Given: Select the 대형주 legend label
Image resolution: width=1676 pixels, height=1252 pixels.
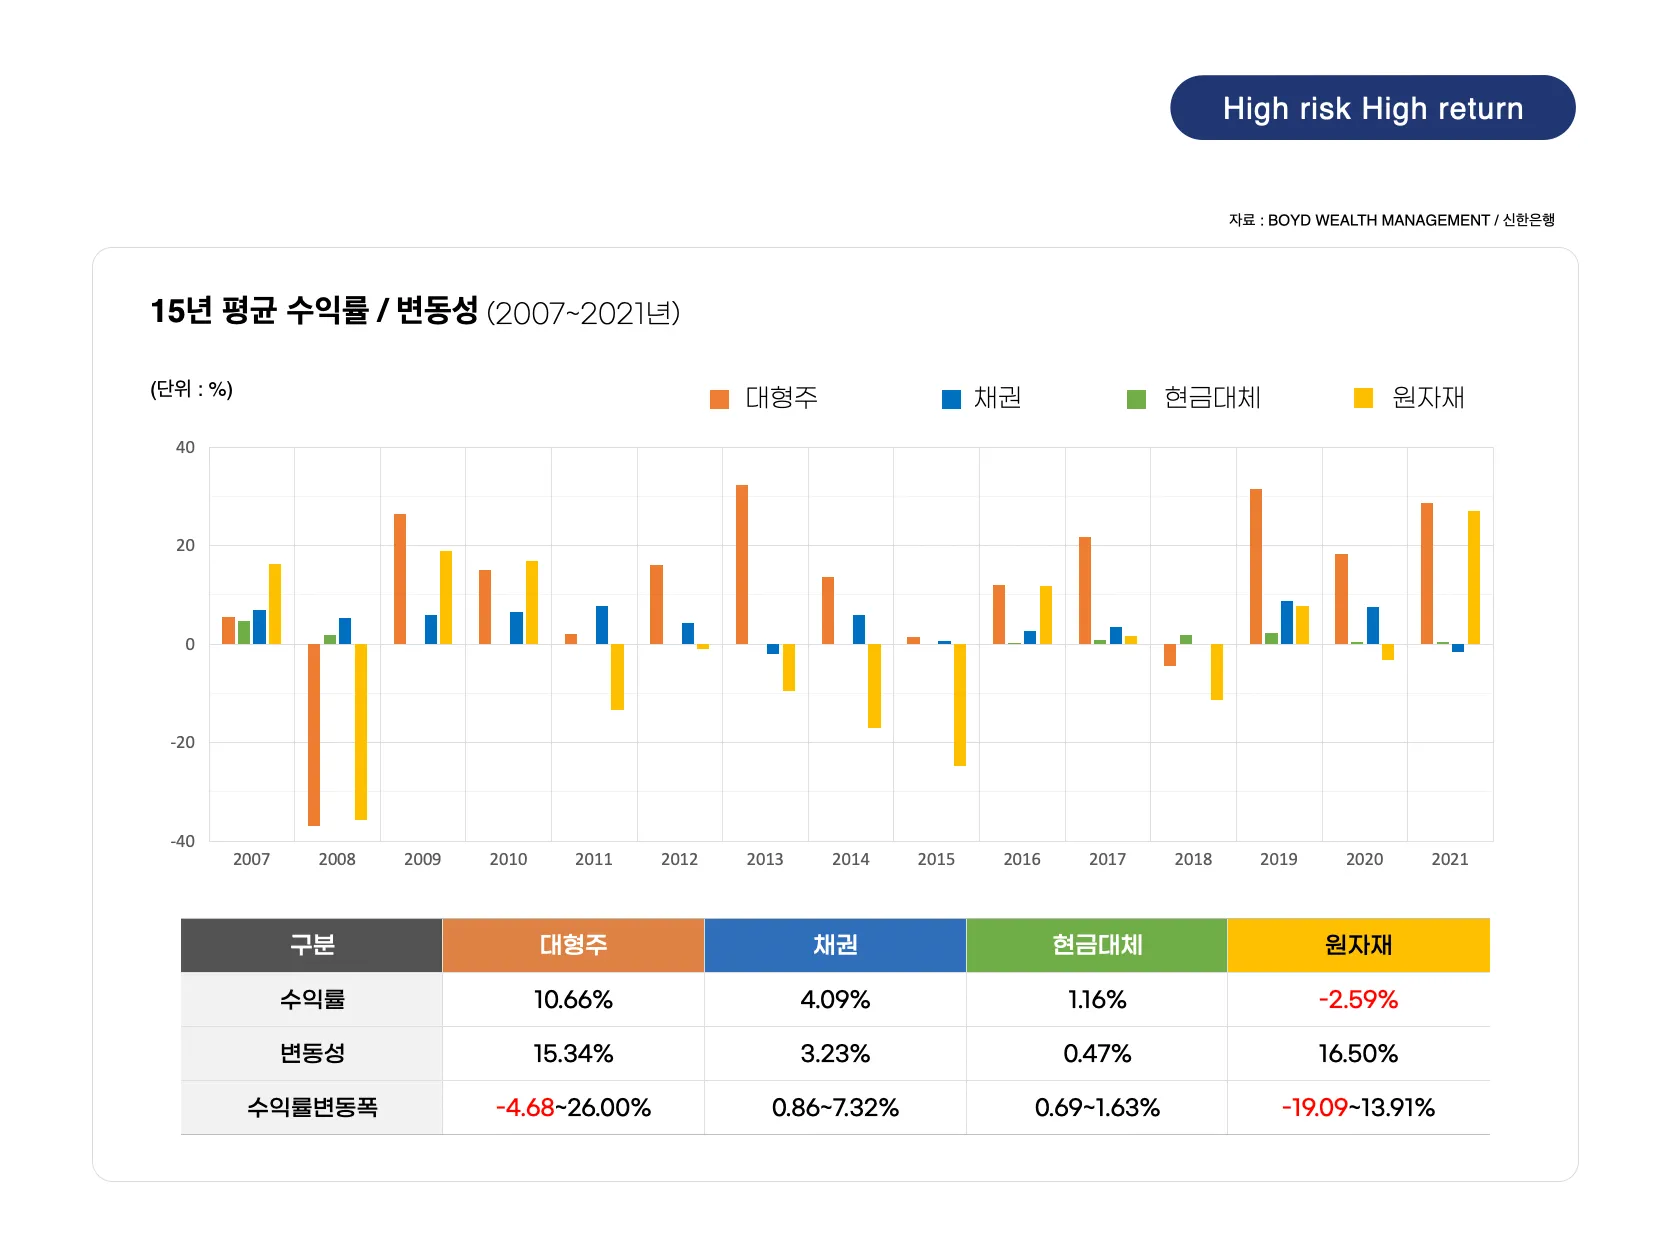Looking at the screenshot, I should (782, 398).
